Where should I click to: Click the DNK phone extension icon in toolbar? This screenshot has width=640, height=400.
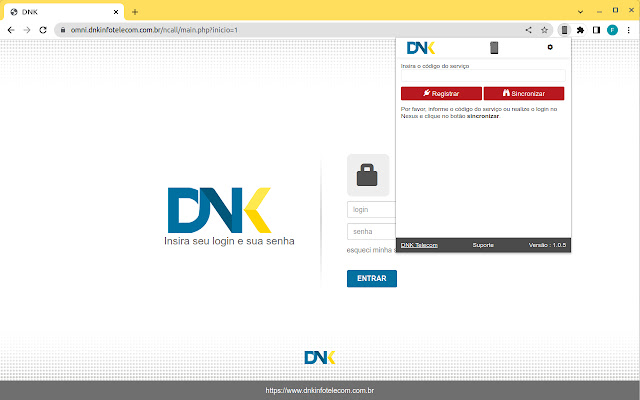(x=564, y=30)
